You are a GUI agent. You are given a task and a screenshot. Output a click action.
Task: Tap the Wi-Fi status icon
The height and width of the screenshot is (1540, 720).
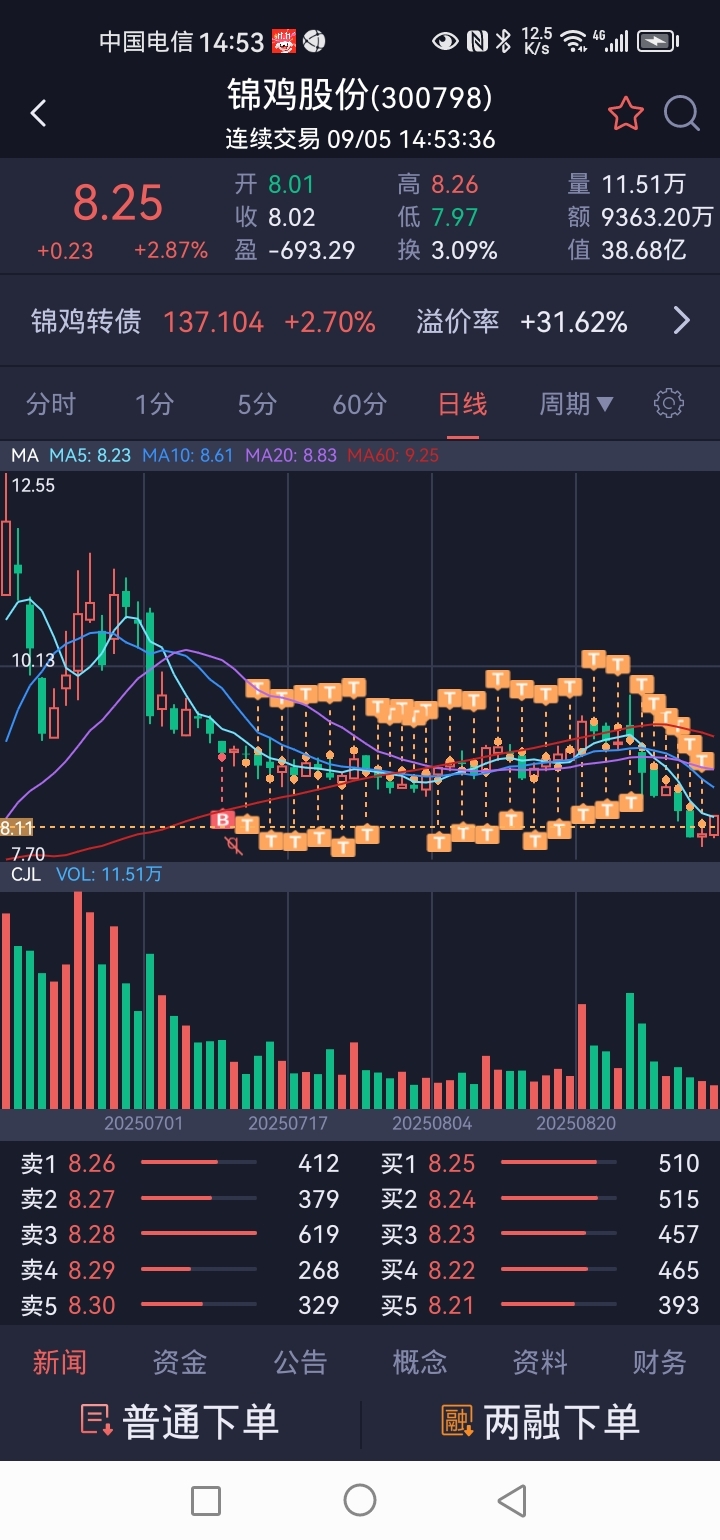click(x=574, y=41)
